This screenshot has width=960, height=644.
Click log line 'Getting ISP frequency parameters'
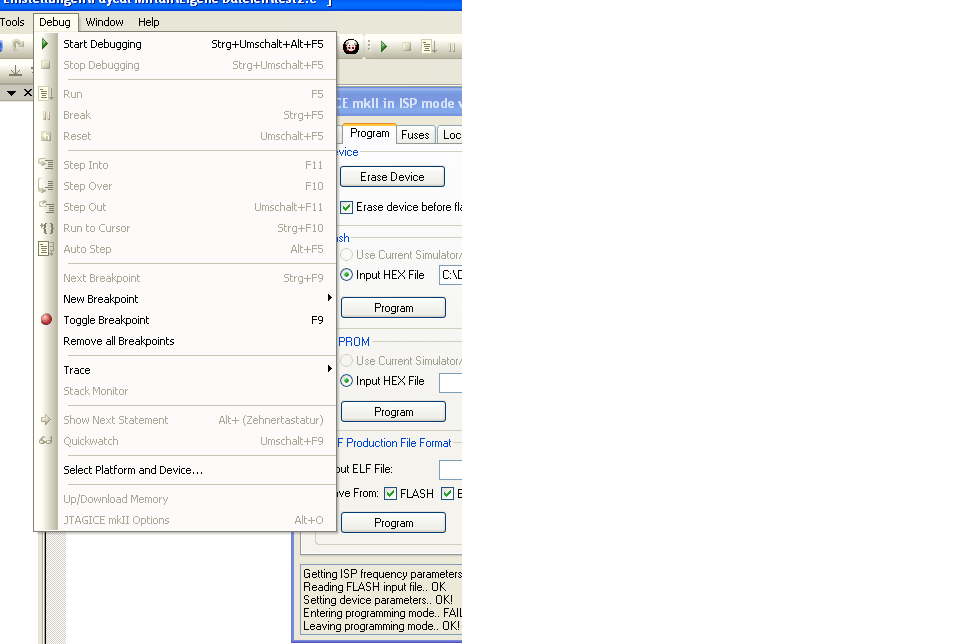pos(382,574)
